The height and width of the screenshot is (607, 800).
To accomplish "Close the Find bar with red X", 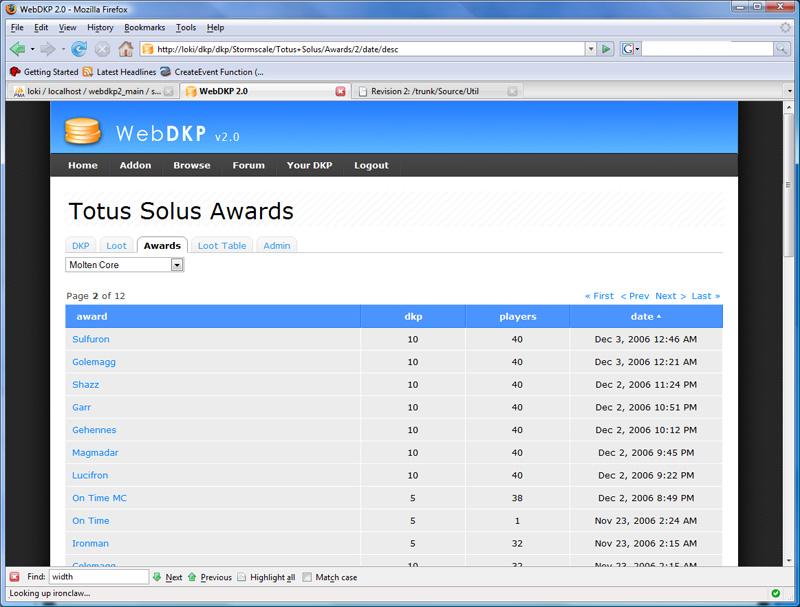I will click(x=14, y=577).
